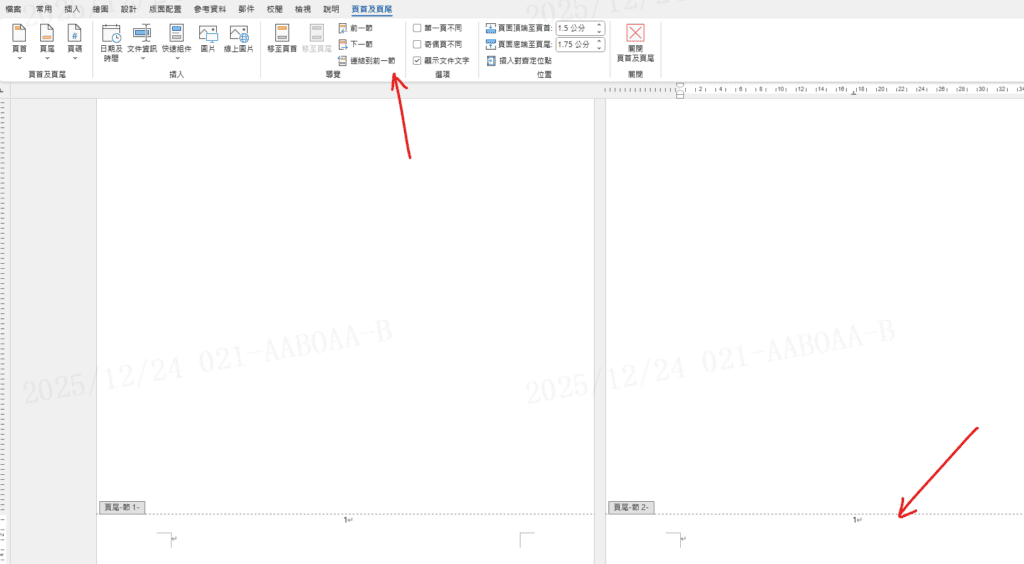The image size is (1024, 564).
Task: Toggle 連結到前一節 (Link to Previous)
Action: (366, 60)
